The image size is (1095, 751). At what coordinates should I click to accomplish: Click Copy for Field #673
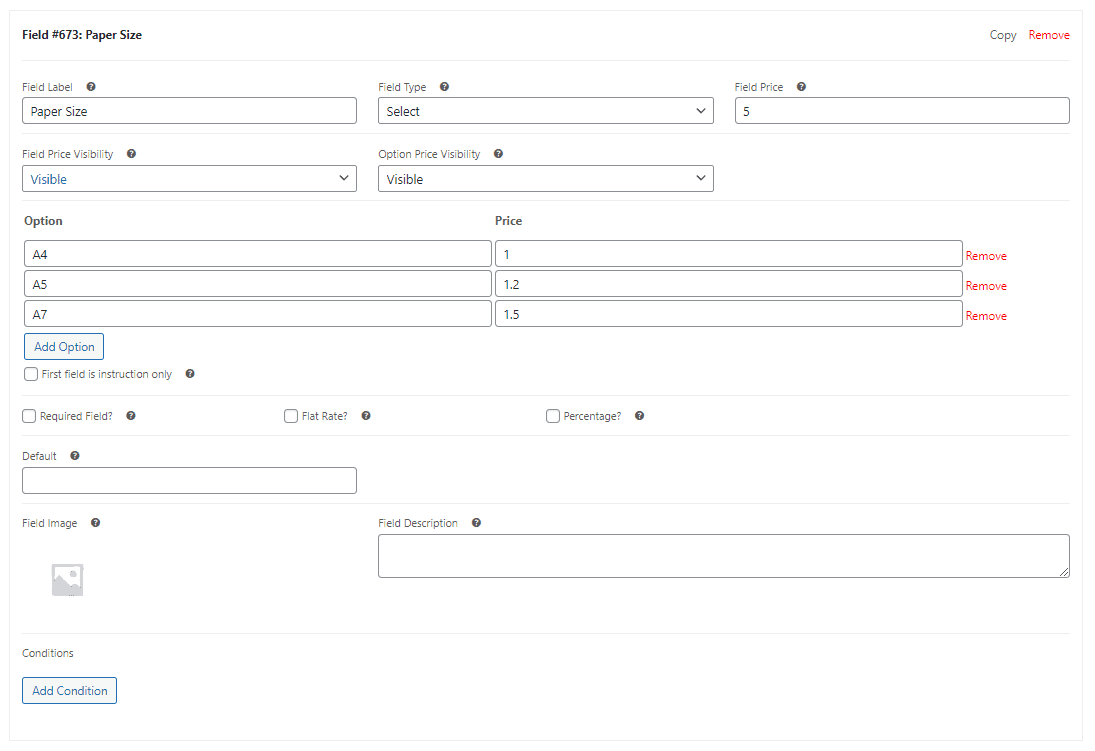[1002, 35]
